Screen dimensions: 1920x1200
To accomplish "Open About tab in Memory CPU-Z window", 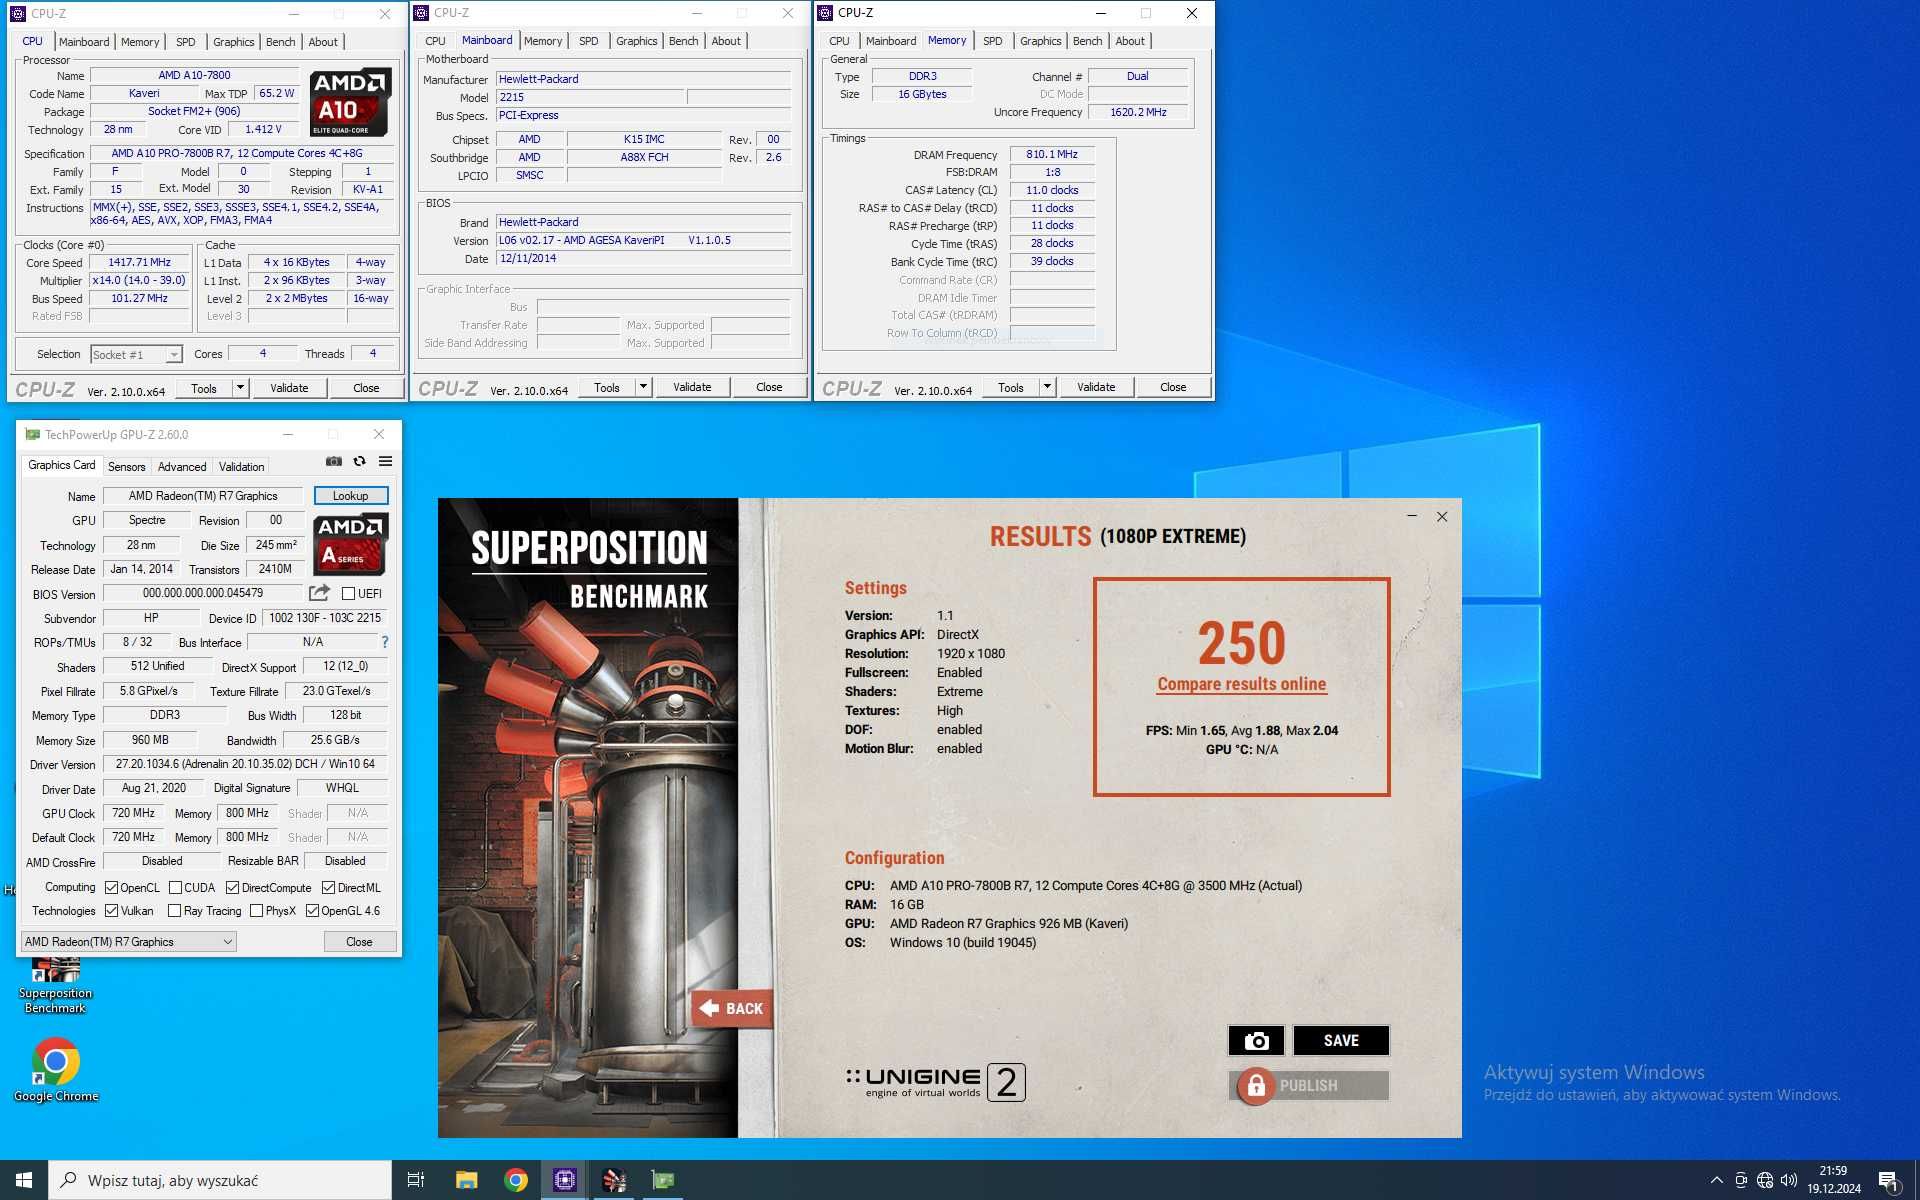I will [1130, 41].
